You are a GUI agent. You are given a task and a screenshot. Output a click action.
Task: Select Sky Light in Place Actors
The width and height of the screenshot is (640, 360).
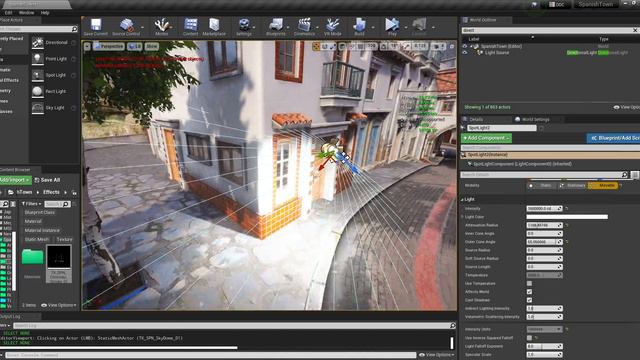point(54,108)
